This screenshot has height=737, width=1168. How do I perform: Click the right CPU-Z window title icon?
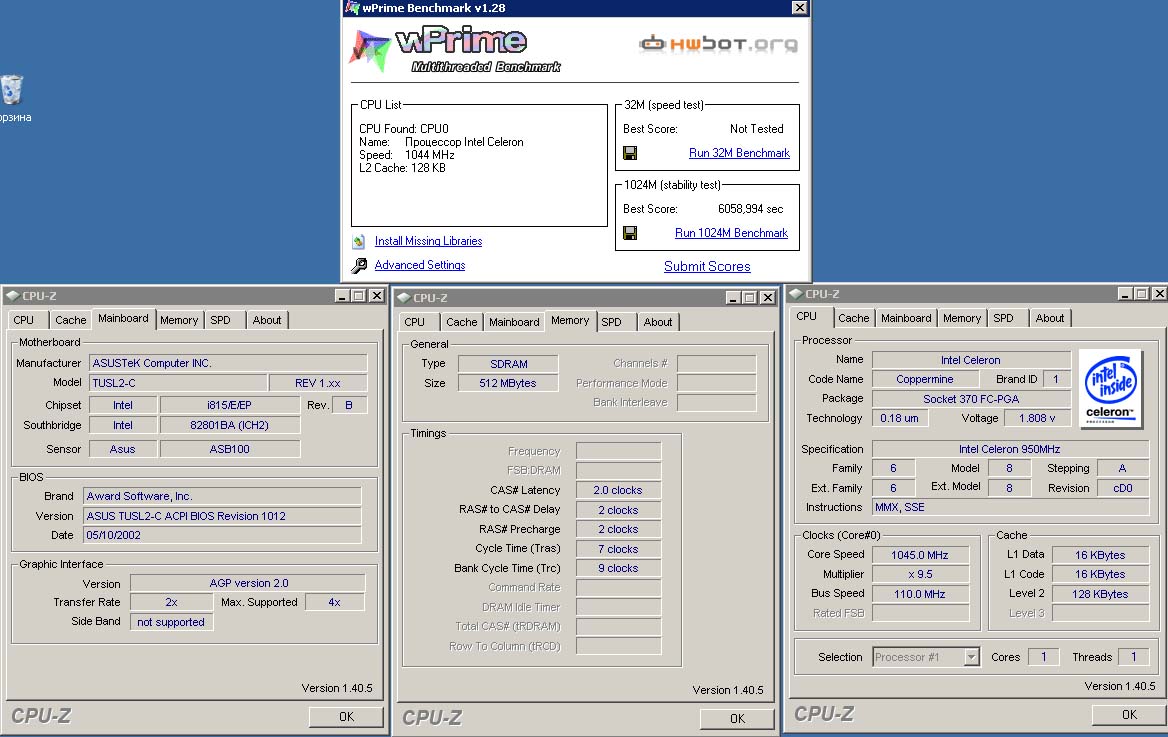click(796, 294)
